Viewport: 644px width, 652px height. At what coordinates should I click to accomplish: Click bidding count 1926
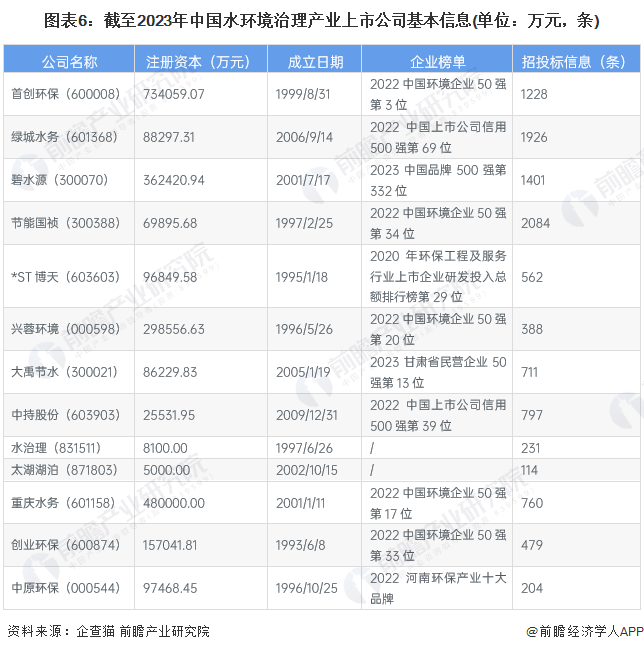[x=534, y=137]
